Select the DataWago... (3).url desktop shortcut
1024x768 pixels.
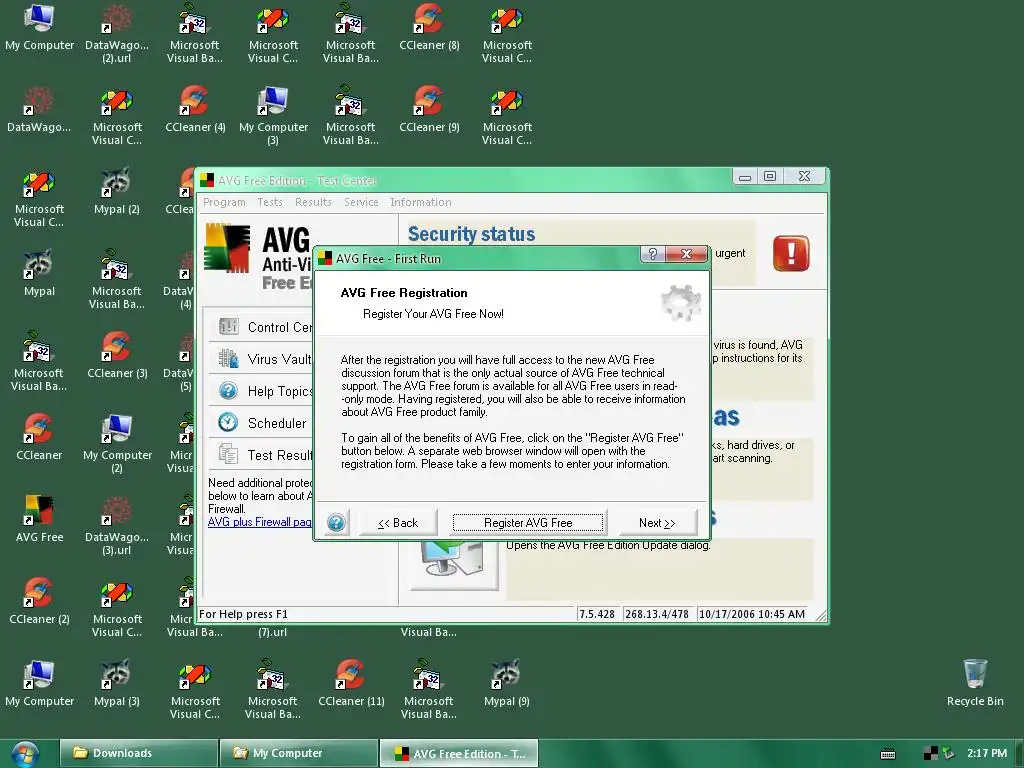[x=116, y=526]
